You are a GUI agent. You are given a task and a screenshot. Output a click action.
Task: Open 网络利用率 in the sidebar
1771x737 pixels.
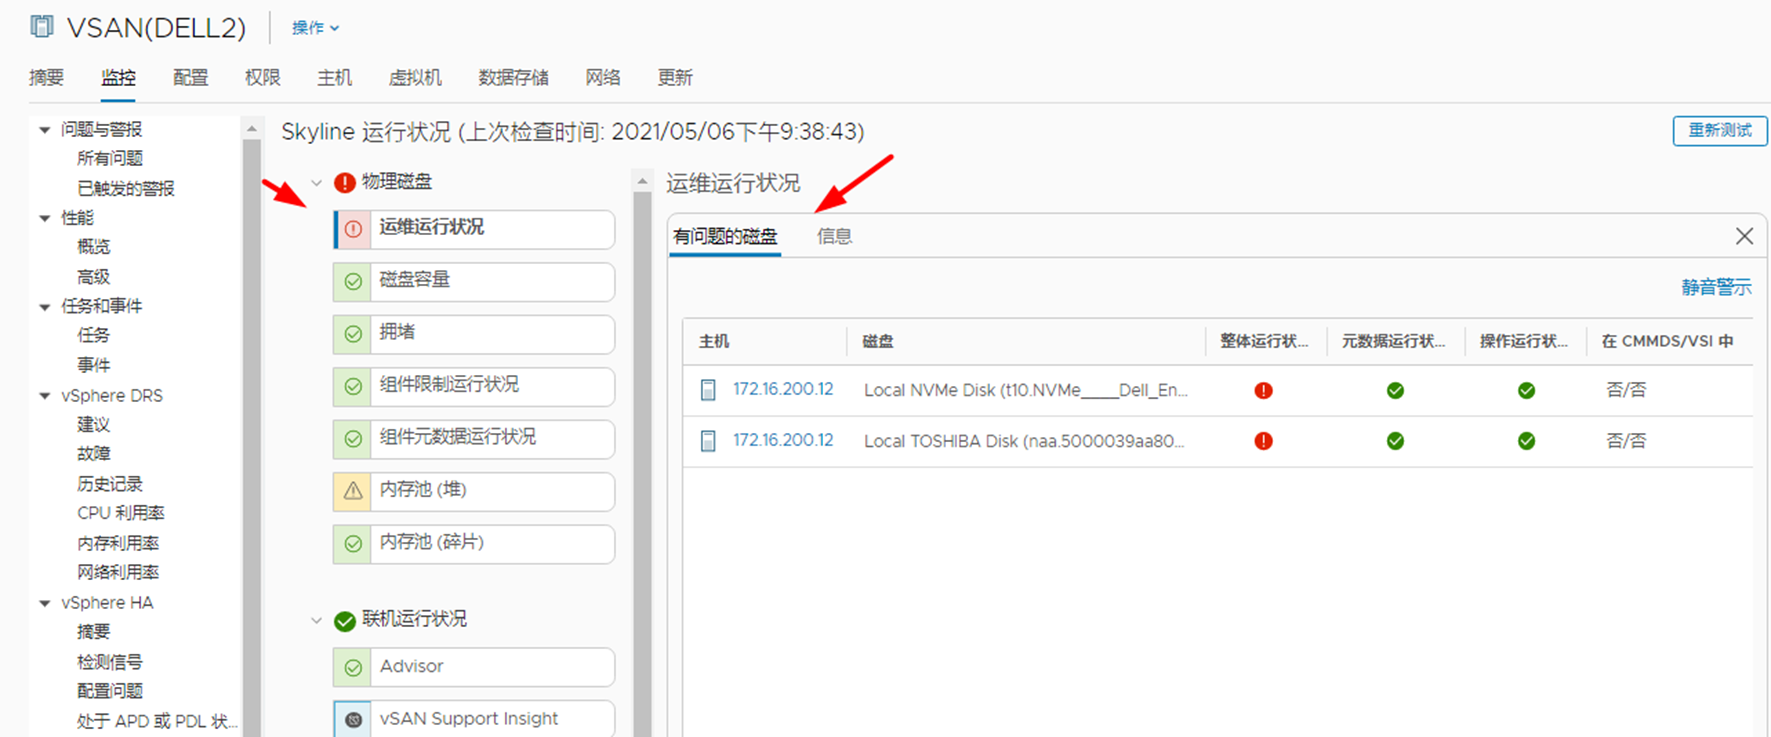(x=118, y=572)
